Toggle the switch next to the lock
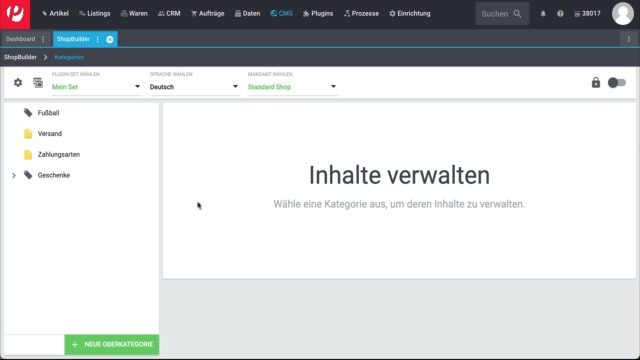The image size is (640, 360). point(617,82)
